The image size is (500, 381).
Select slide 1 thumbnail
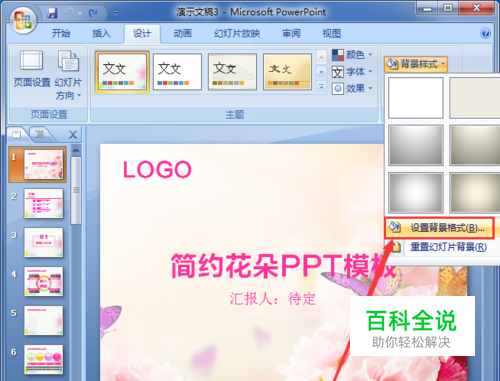tap(43, 164)
